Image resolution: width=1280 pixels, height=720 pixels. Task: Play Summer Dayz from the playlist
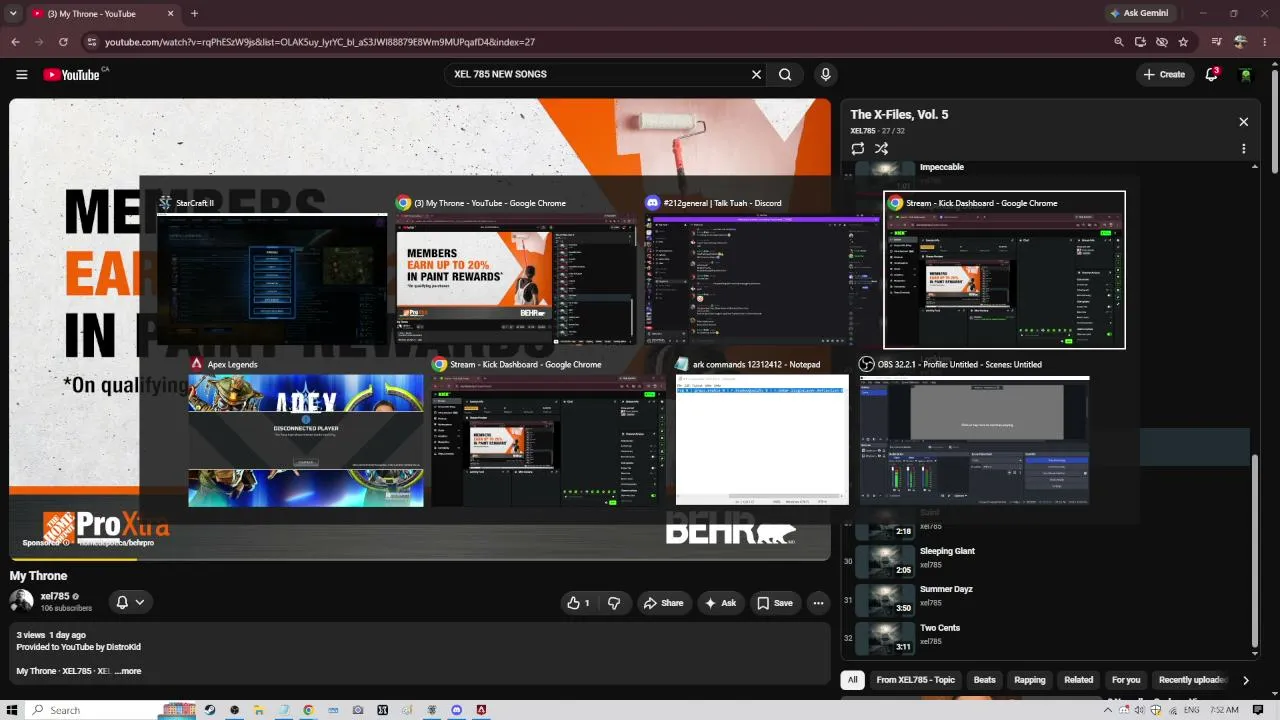(1045, 599)
